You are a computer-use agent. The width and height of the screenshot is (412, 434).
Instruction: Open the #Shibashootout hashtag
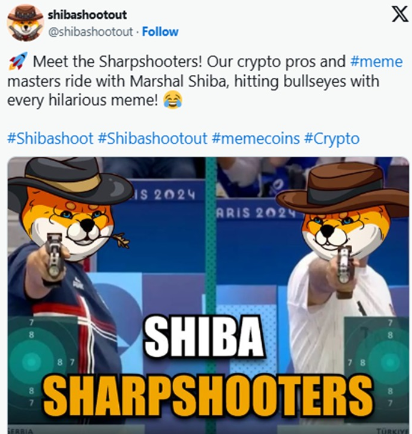click(x=153, y=138)
